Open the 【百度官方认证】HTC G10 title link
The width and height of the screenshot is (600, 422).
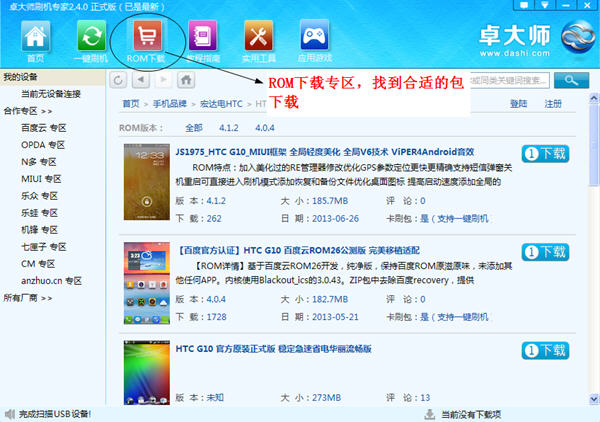click(x=297, y=250)
